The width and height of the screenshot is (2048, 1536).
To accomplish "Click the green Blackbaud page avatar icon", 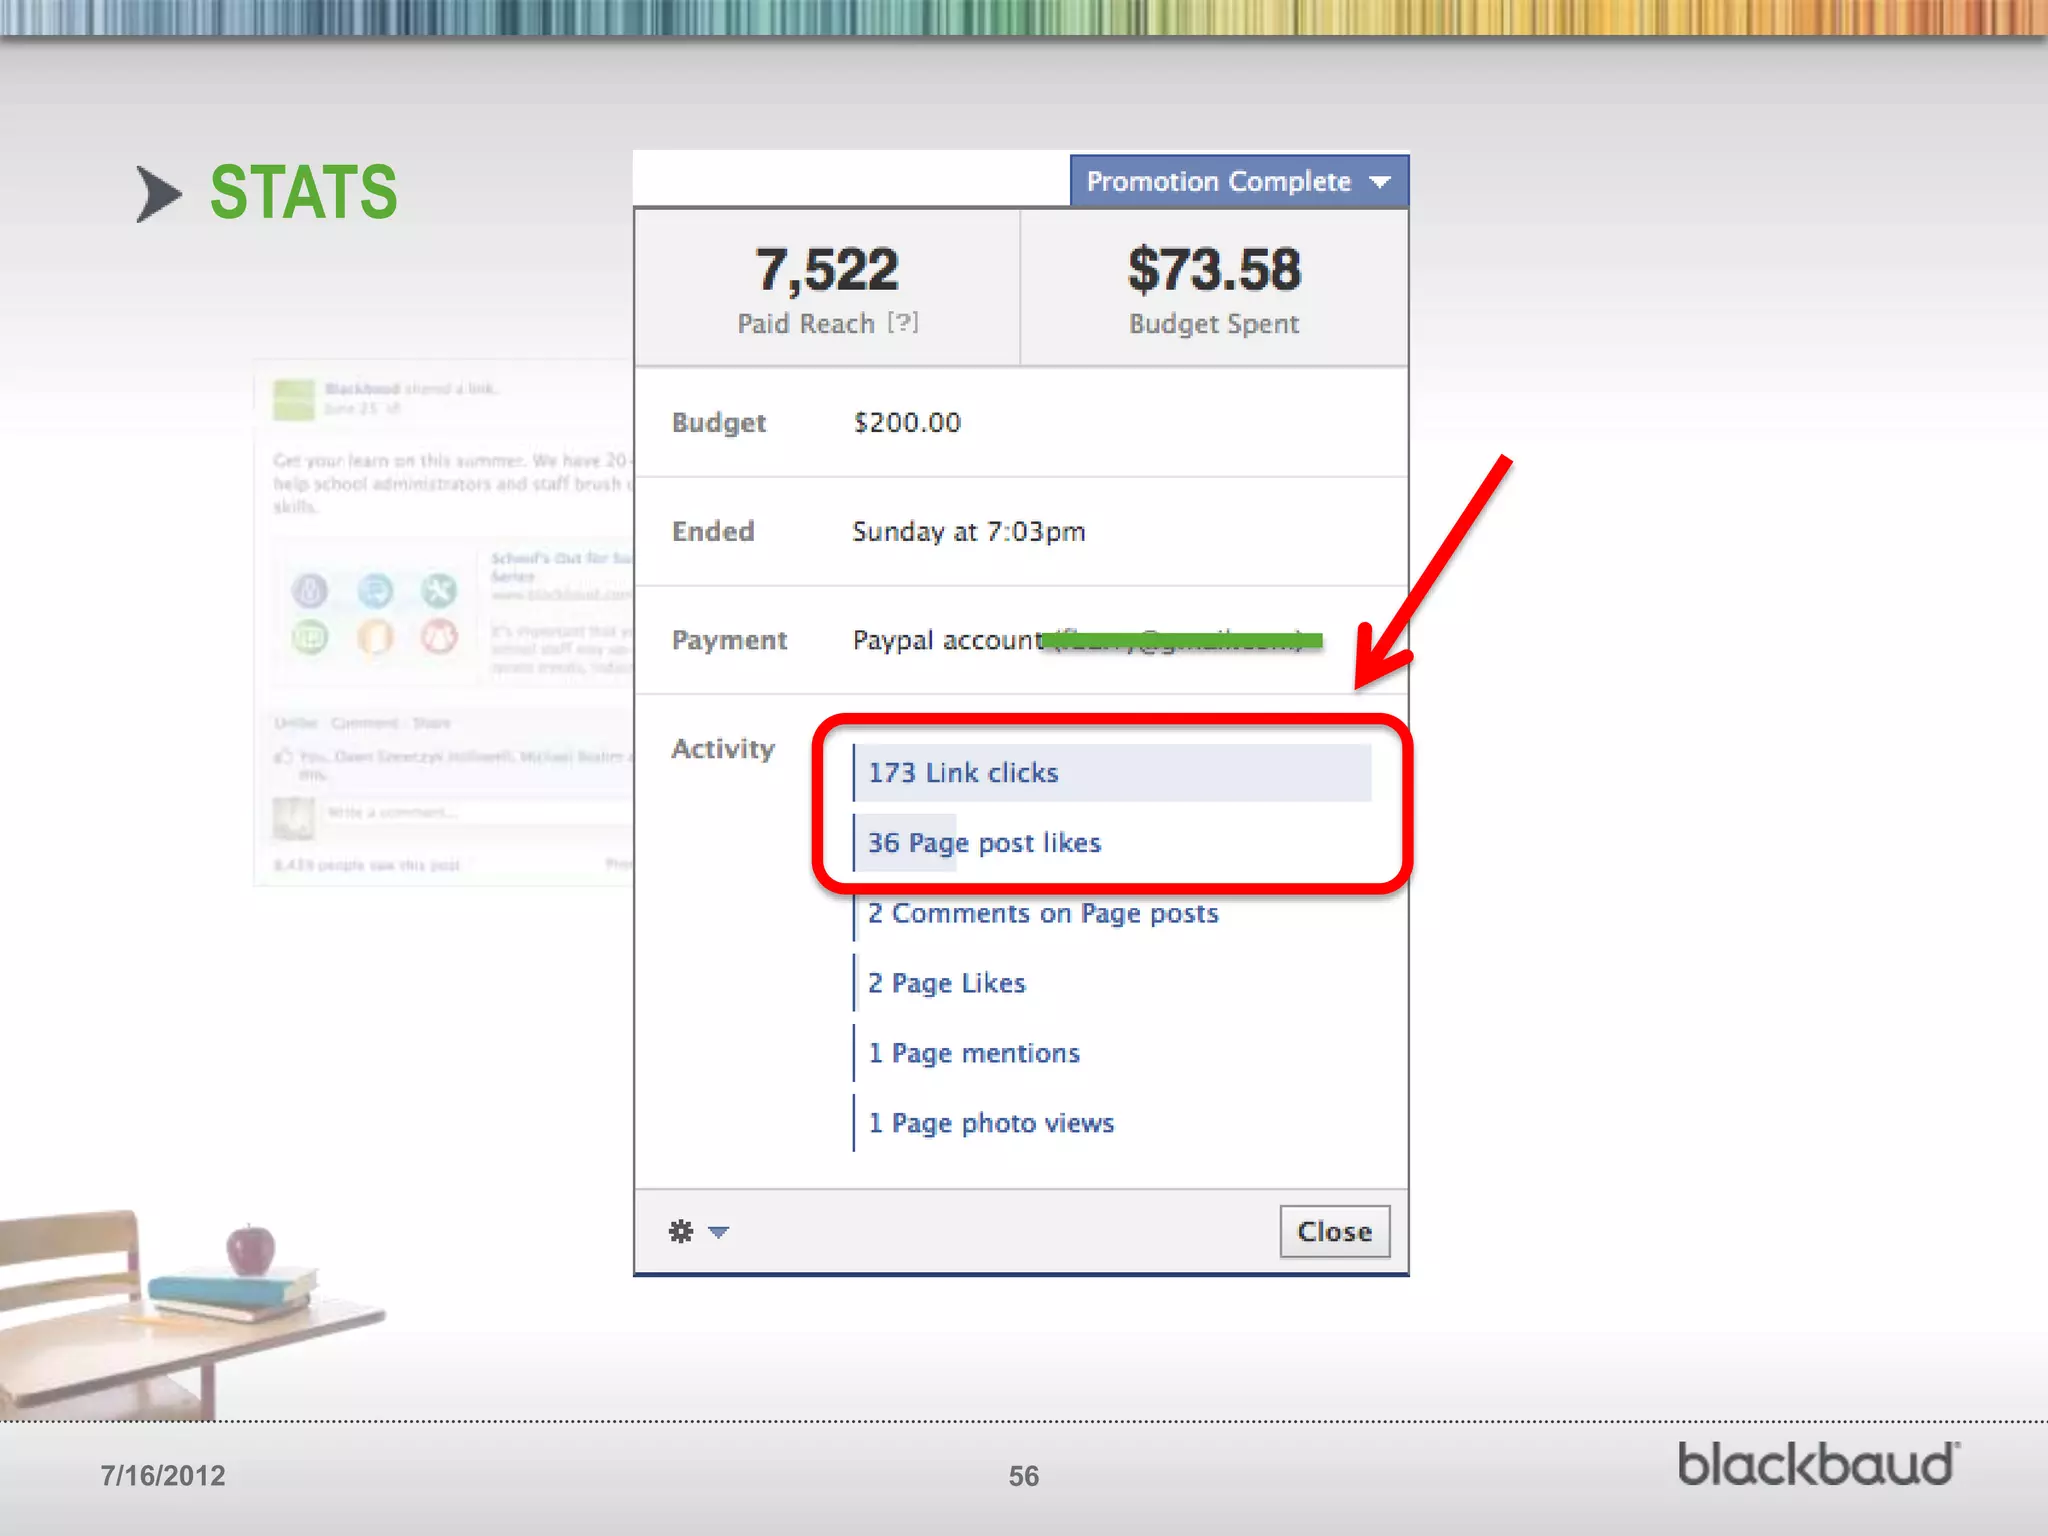I will click(293, 399).
